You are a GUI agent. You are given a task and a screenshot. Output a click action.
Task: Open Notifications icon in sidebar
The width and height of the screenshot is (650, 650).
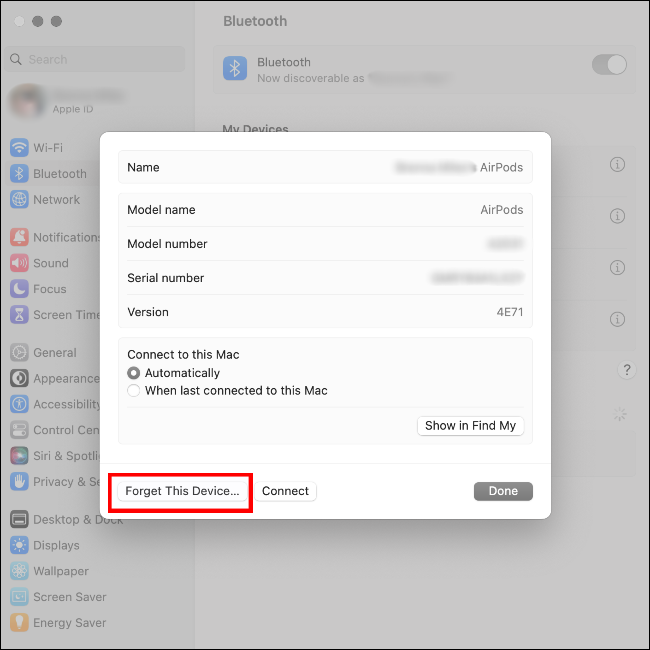[19, 237]
